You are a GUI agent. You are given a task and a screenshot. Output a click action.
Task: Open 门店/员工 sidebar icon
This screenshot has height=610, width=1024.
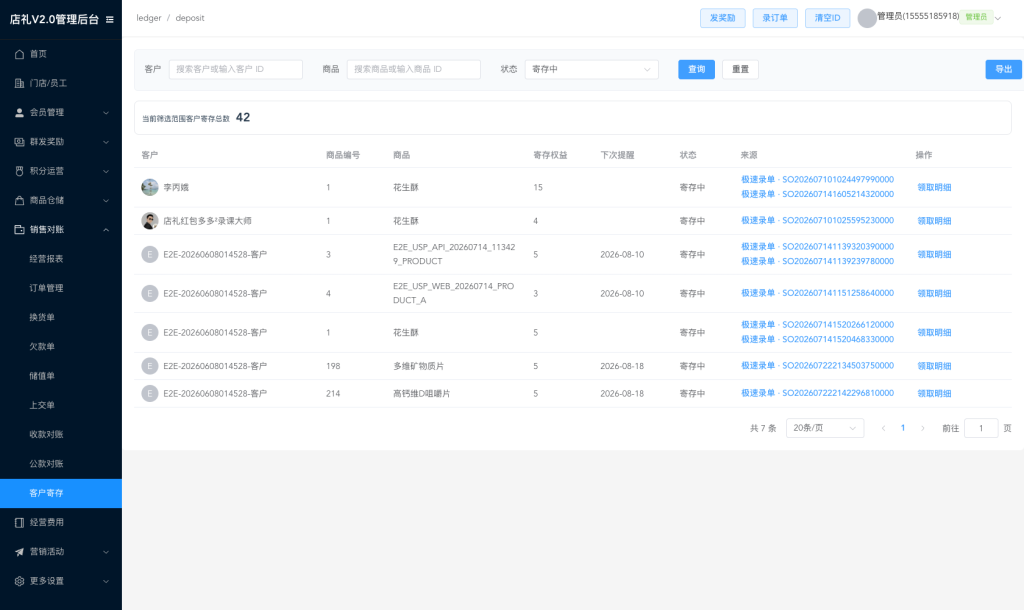pyautogui.click(x=20, y=83)
